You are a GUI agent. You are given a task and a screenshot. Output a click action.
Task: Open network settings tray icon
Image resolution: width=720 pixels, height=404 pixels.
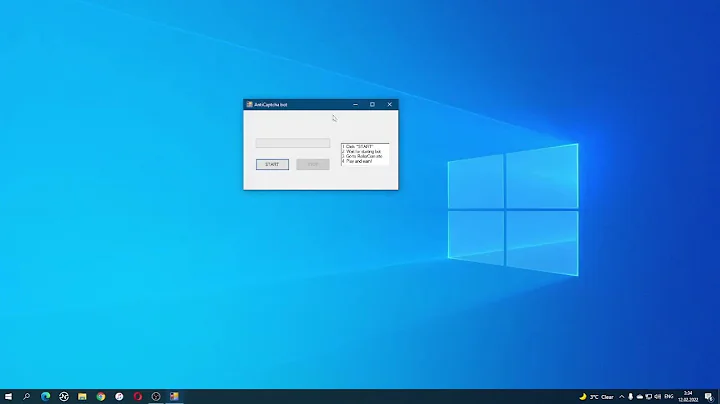[x=648, y=397]
